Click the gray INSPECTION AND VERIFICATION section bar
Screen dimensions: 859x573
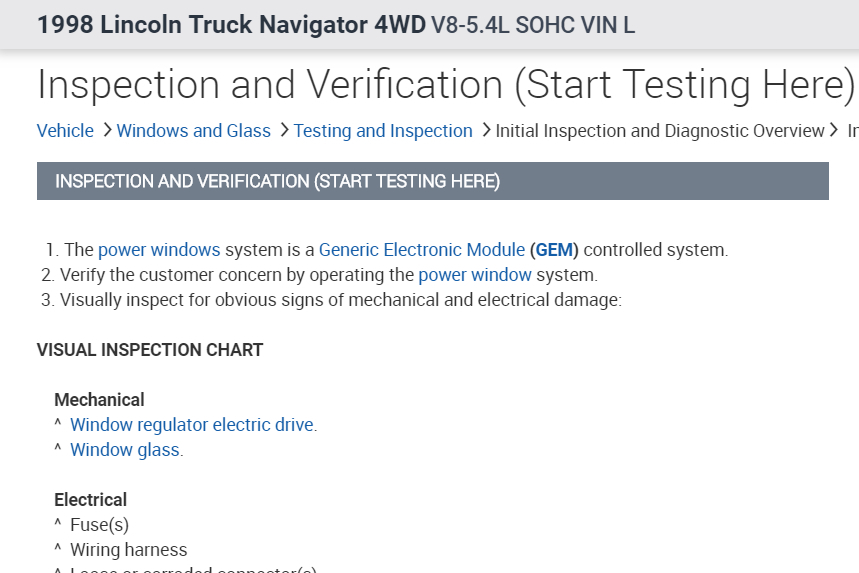click(x=432, y=181)
